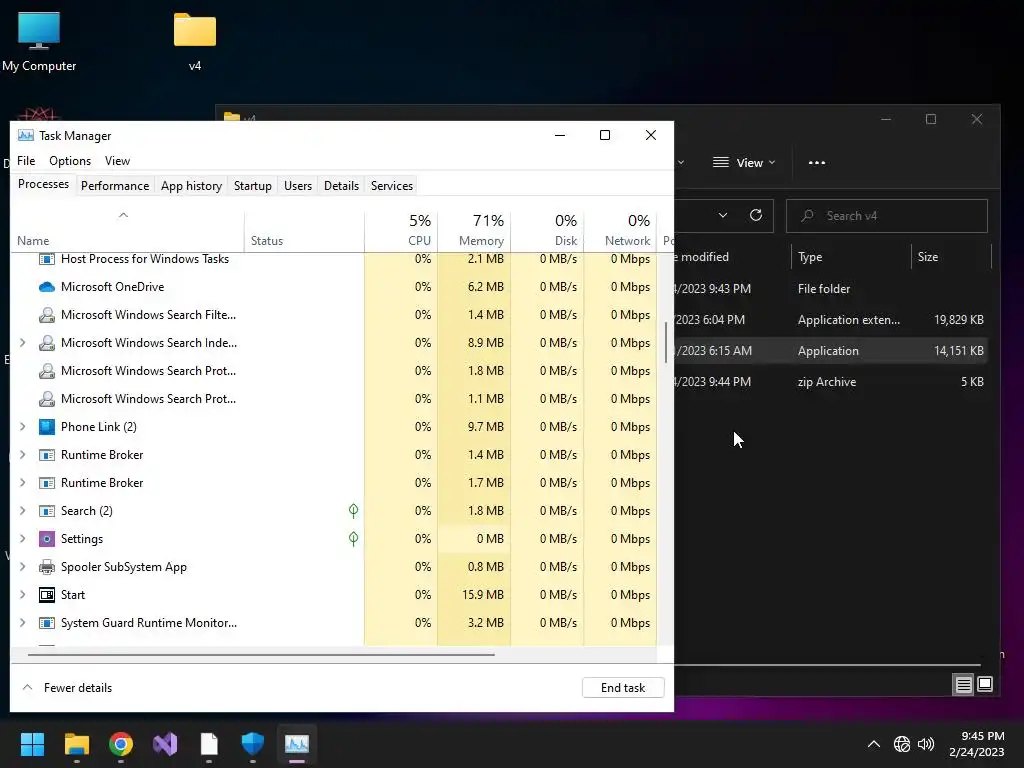Open the View dropdown in Explorer toolbar
Image resolution: width=1024 pixels, height=768 pixels.
pos(744,163)
